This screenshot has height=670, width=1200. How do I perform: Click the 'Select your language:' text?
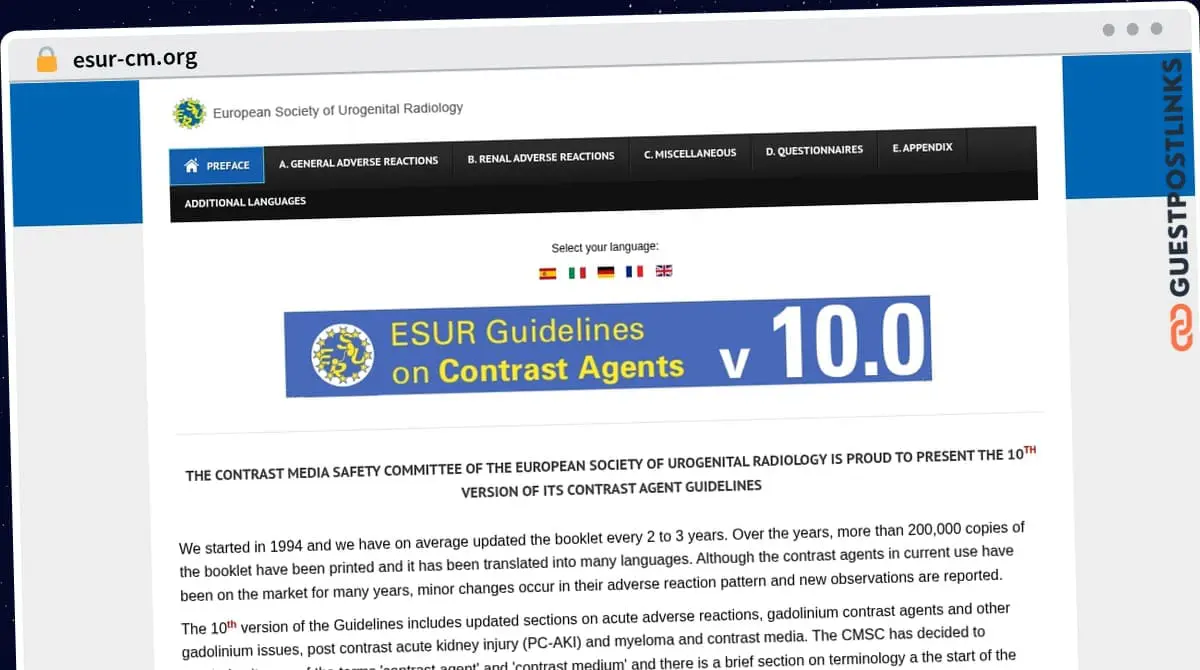pos(605,248)
